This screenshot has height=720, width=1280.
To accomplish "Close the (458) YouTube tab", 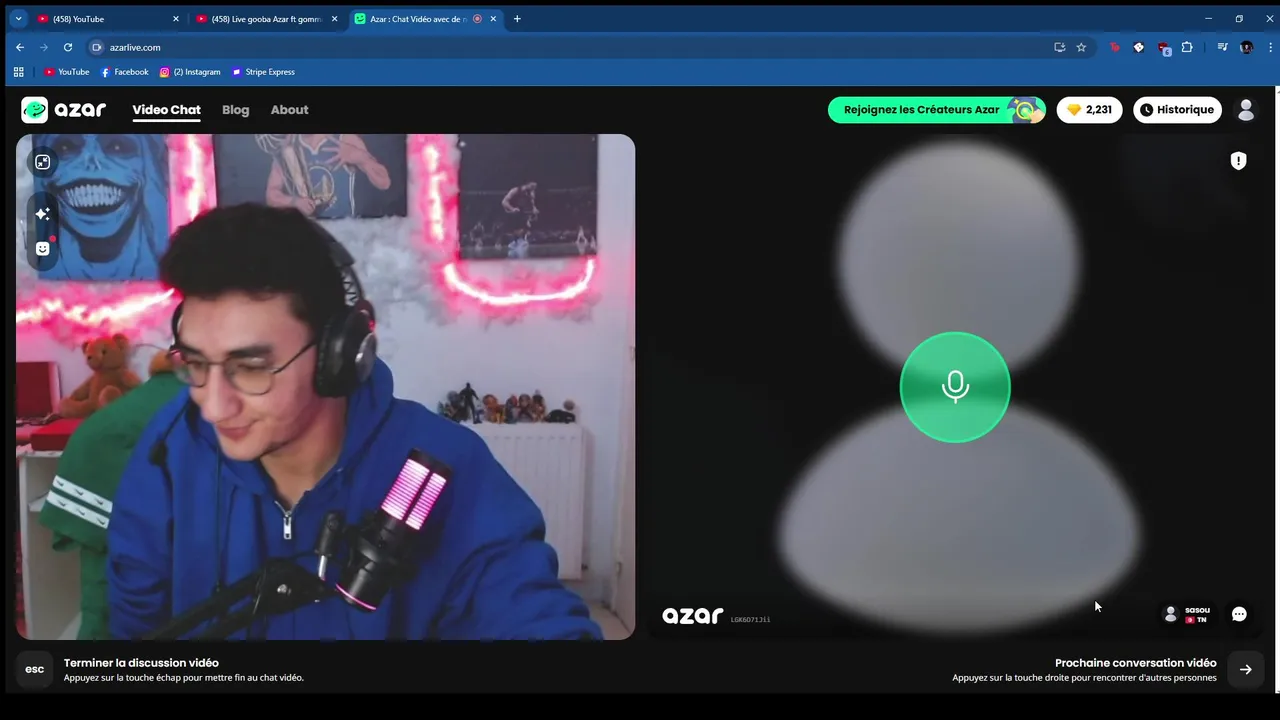I will (176, 19).
